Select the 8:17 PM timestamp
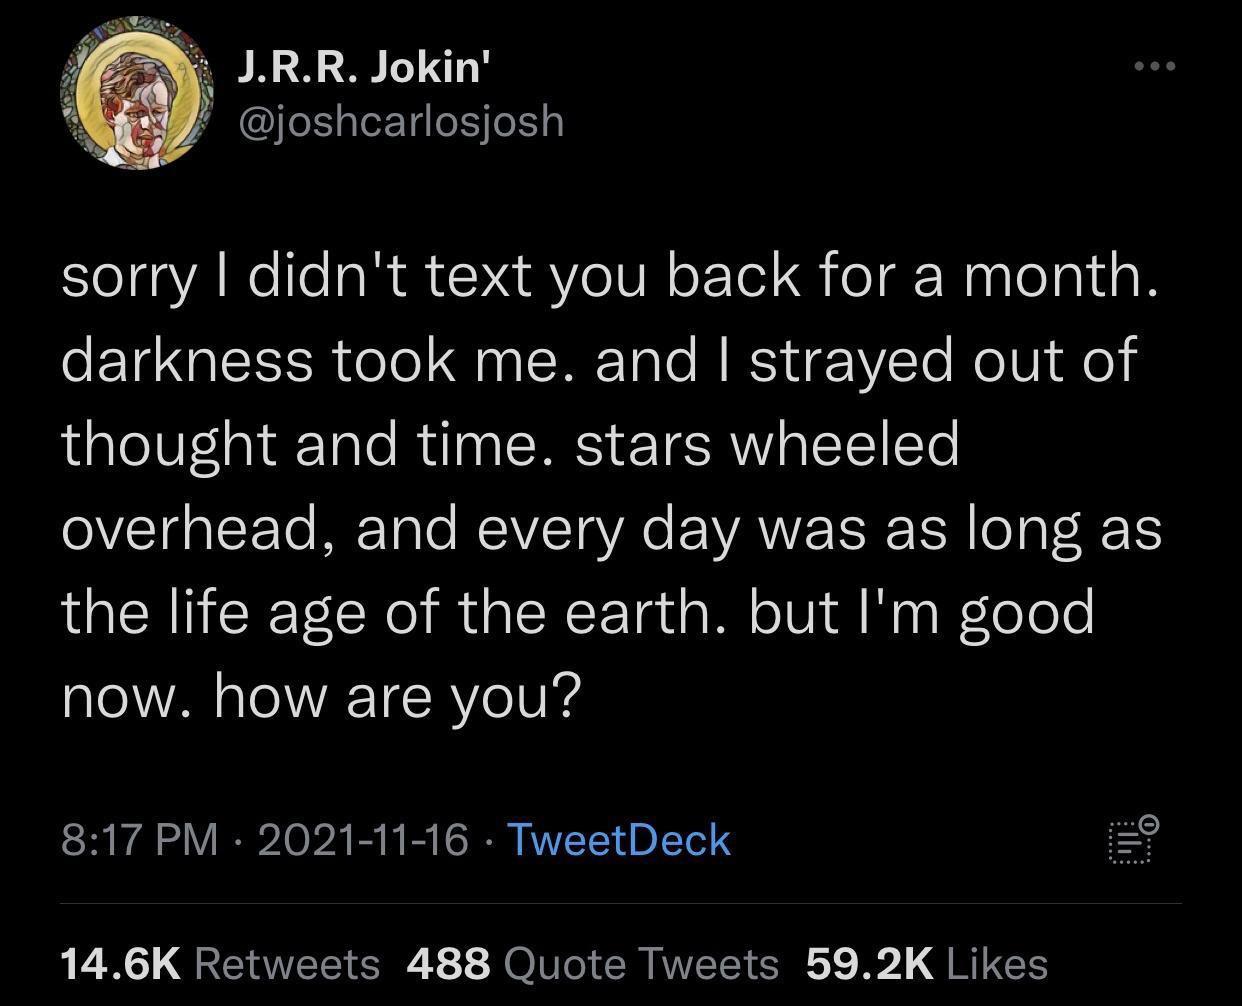The width and height of the screenshot is (1242, 1006). pos(139,839)
